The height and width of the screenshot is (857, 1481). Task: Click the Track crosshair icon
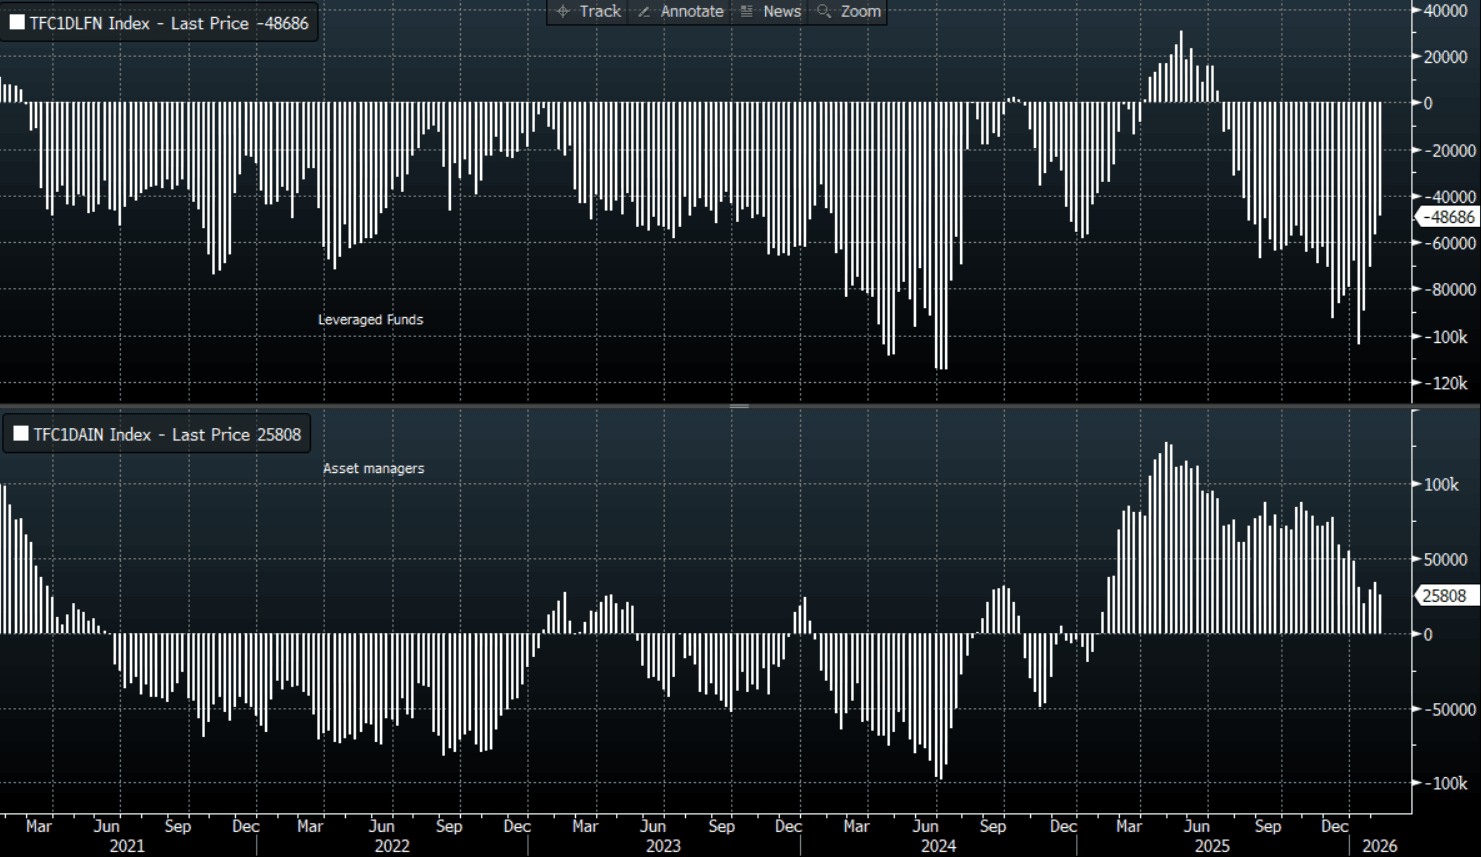[563, 11]
